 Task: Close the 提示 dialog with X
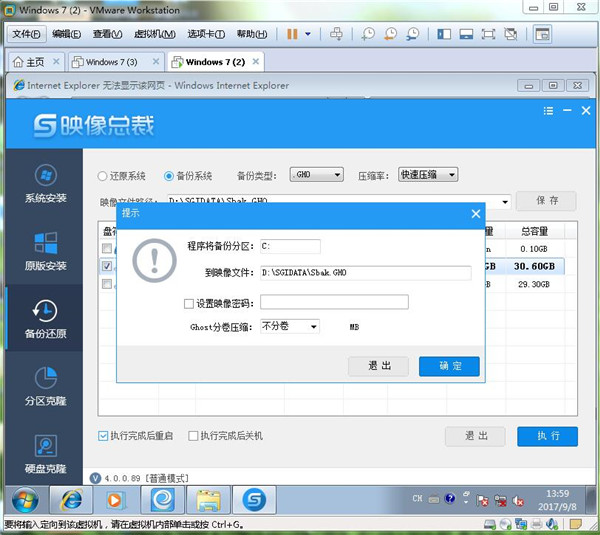coord(476,214)
